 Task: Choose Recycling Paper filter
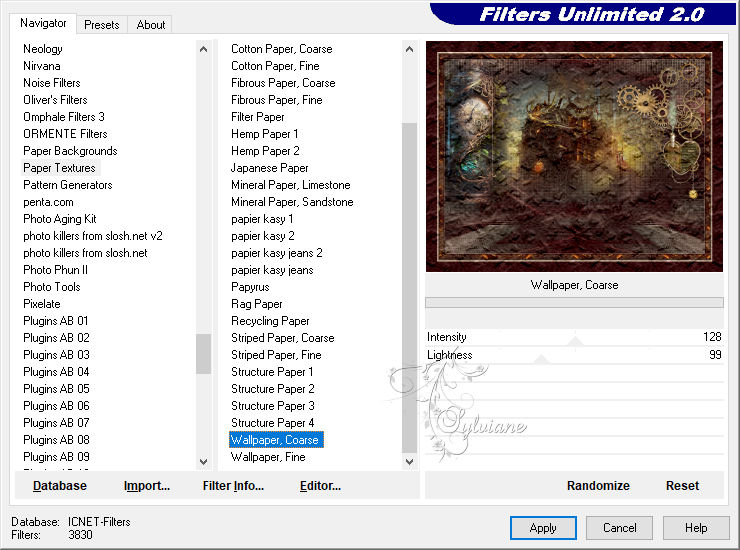(270, 321)
